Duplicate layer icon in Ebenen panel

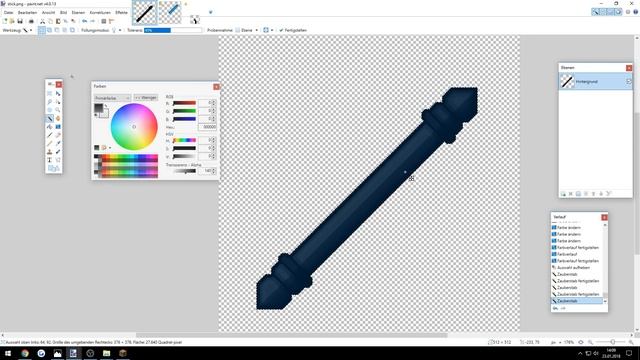[578, 194]
